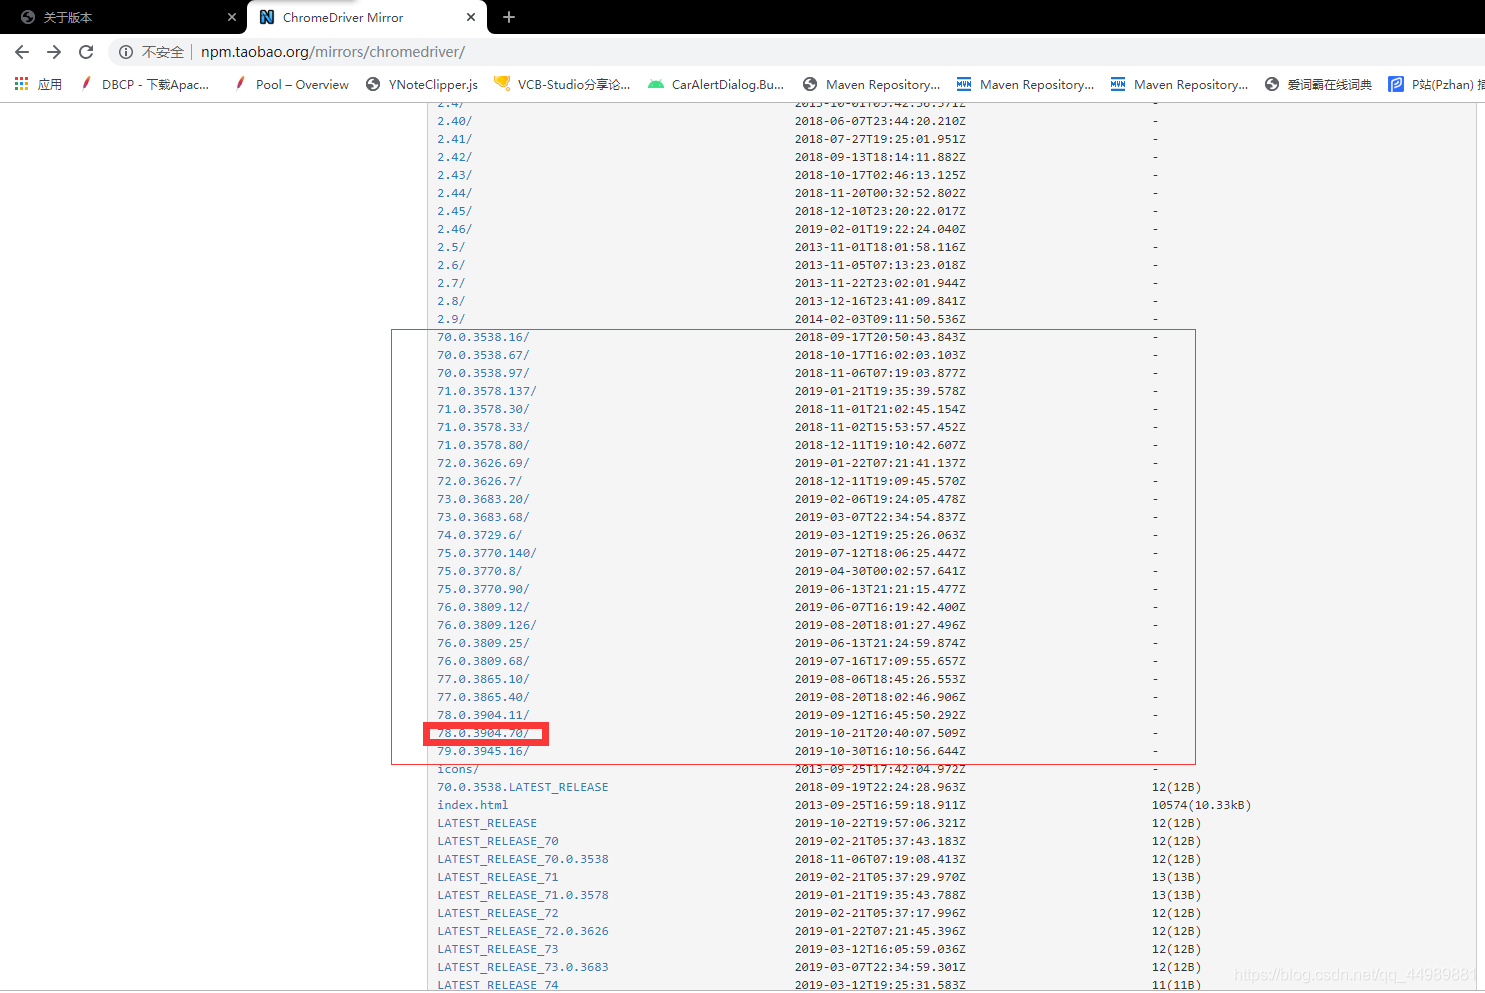The width and height of the screenshot is (1485, 993).
Task: Open the second Maven Repository bookmark
Action: 1025,84
